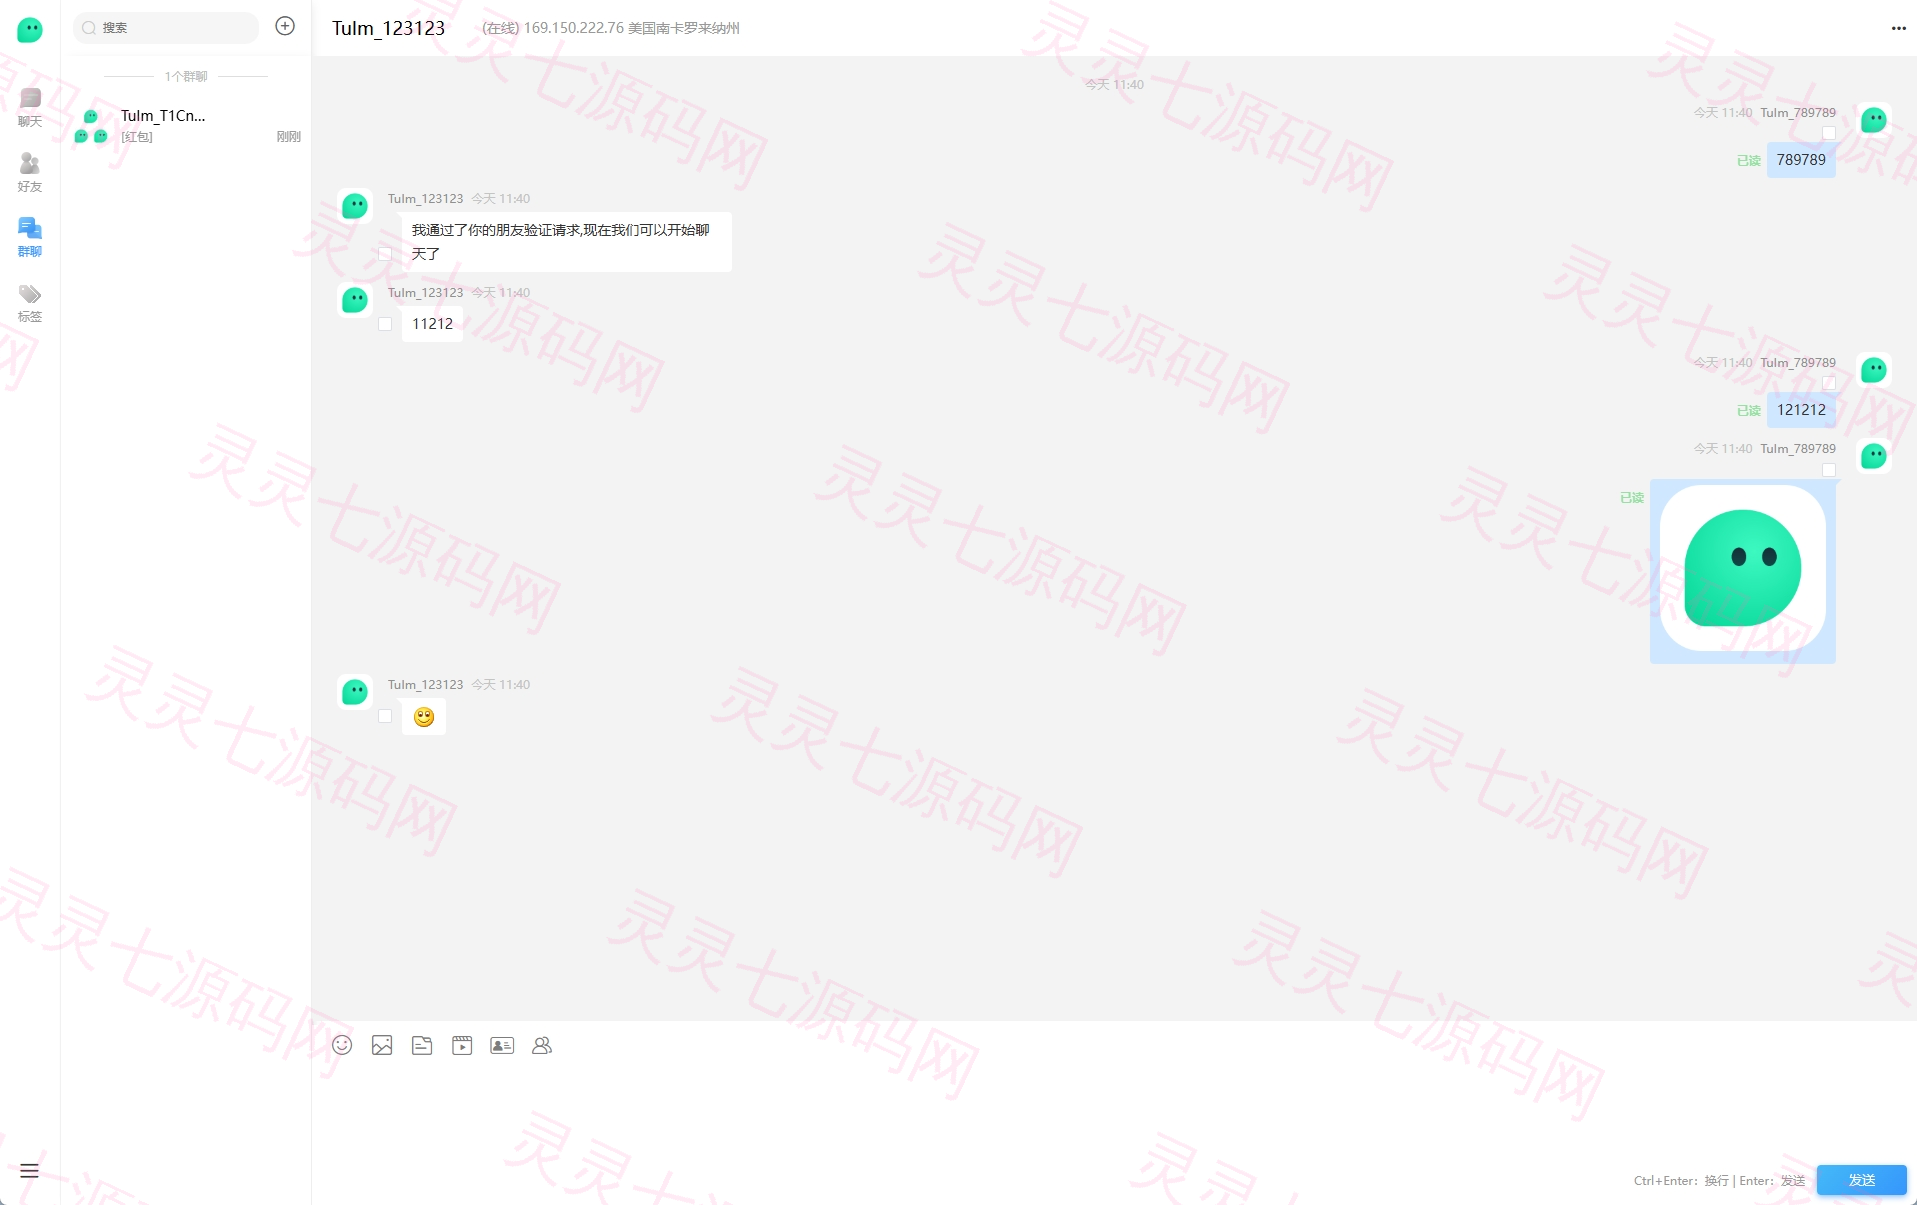
Task: Switch to the 群聊 group chat tab
Action: point(30,238)
